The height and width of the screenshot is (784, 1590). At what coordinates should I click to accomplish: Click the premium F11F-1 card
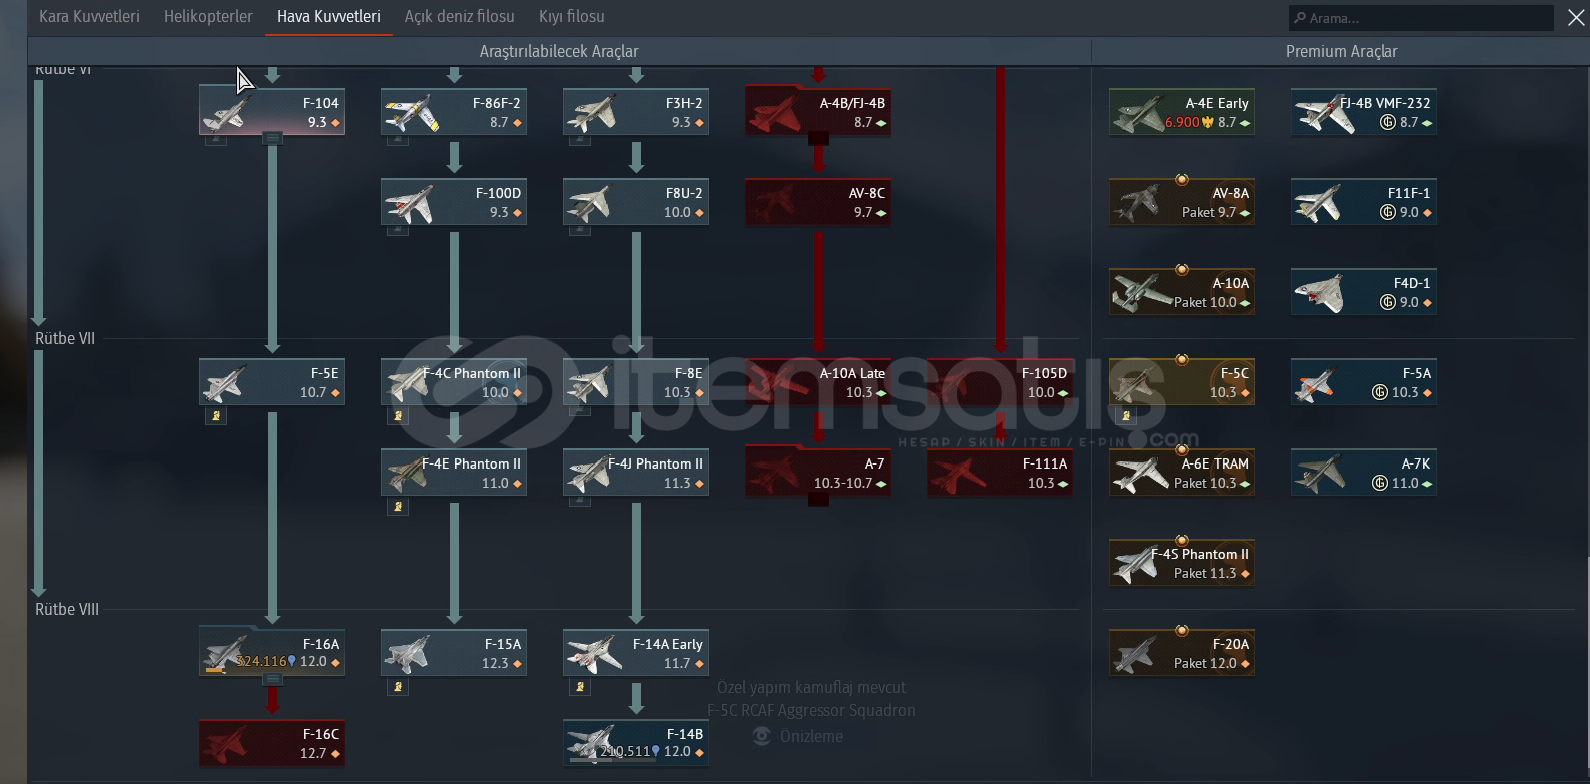1364,201
